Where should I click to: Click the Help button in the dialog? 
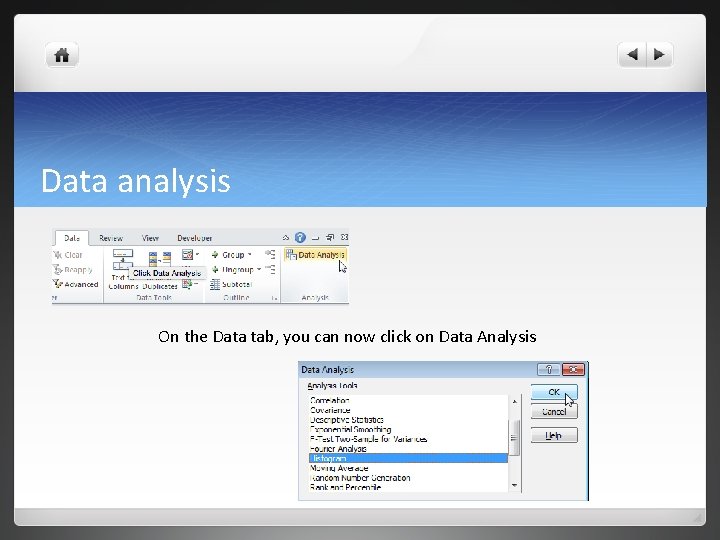(x=554, y=435)
